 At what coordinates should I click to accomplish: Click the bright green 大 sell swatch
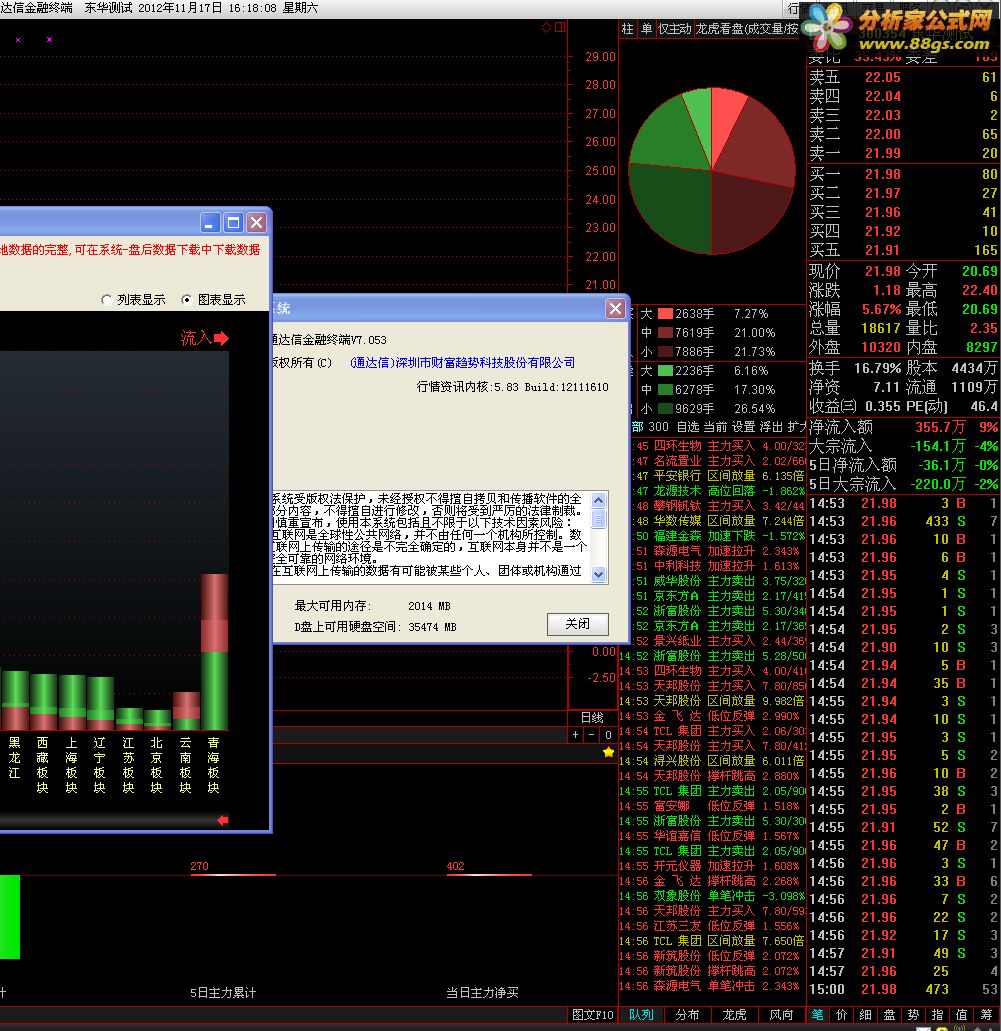click(x=665, y=371)
